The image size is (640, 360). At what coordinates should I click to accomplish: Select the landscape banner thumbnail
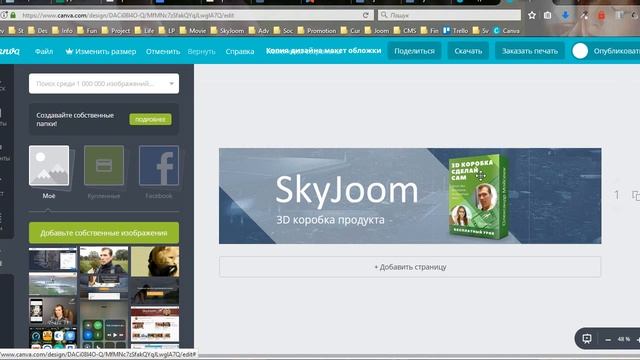click(x=53, y=284)
